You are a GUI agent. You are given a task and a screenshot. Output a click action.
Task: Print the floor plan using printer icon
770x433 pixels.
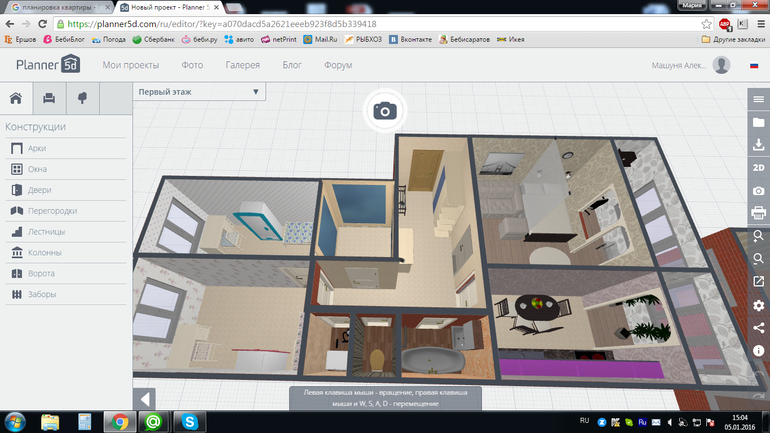coord(759,213)
